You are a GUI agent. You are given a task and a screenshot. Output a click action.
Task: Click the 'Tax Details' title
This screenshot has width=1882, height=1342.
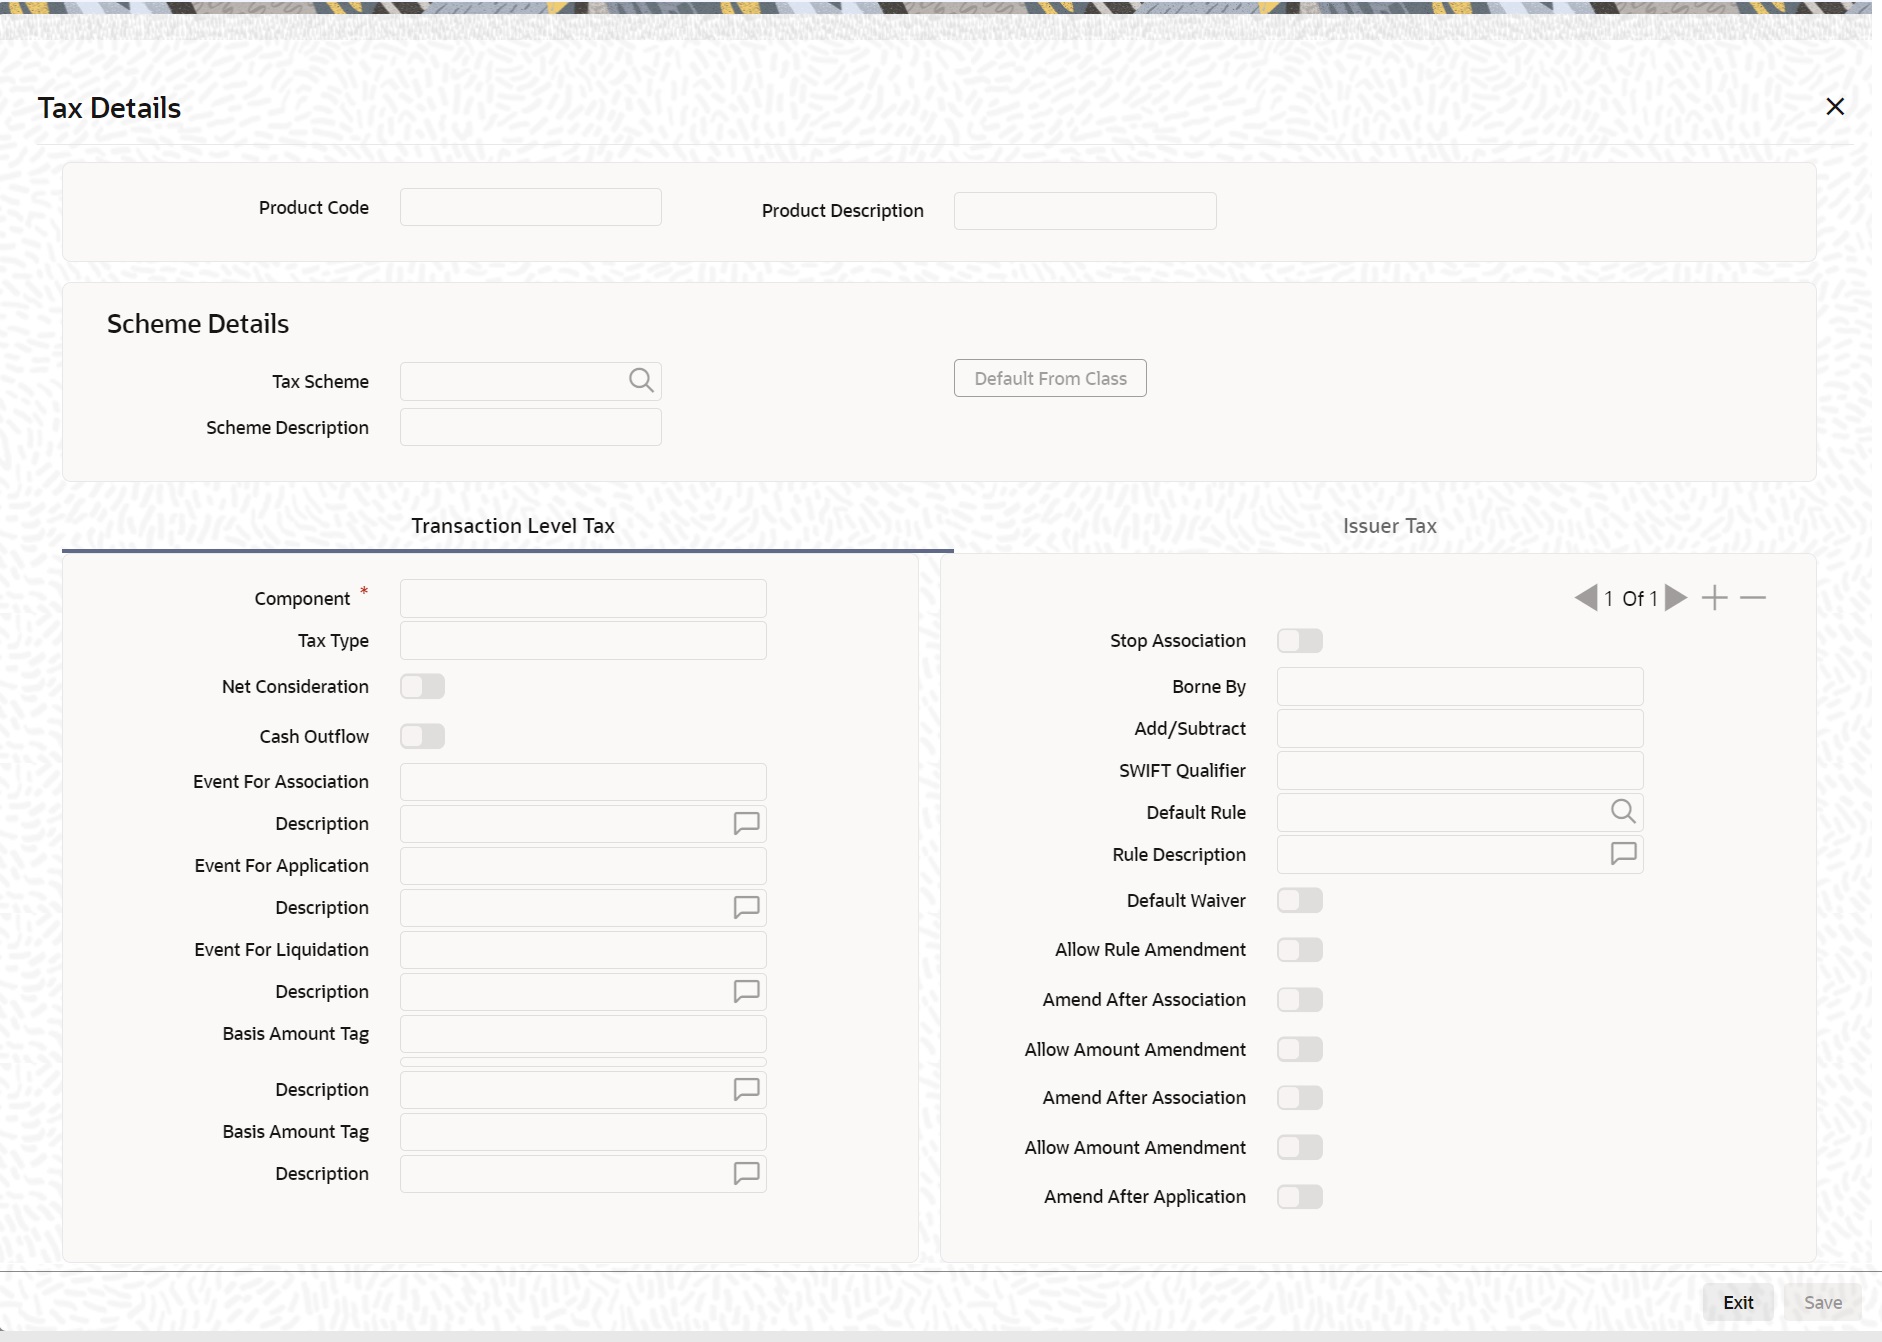(x=110, y=108)
